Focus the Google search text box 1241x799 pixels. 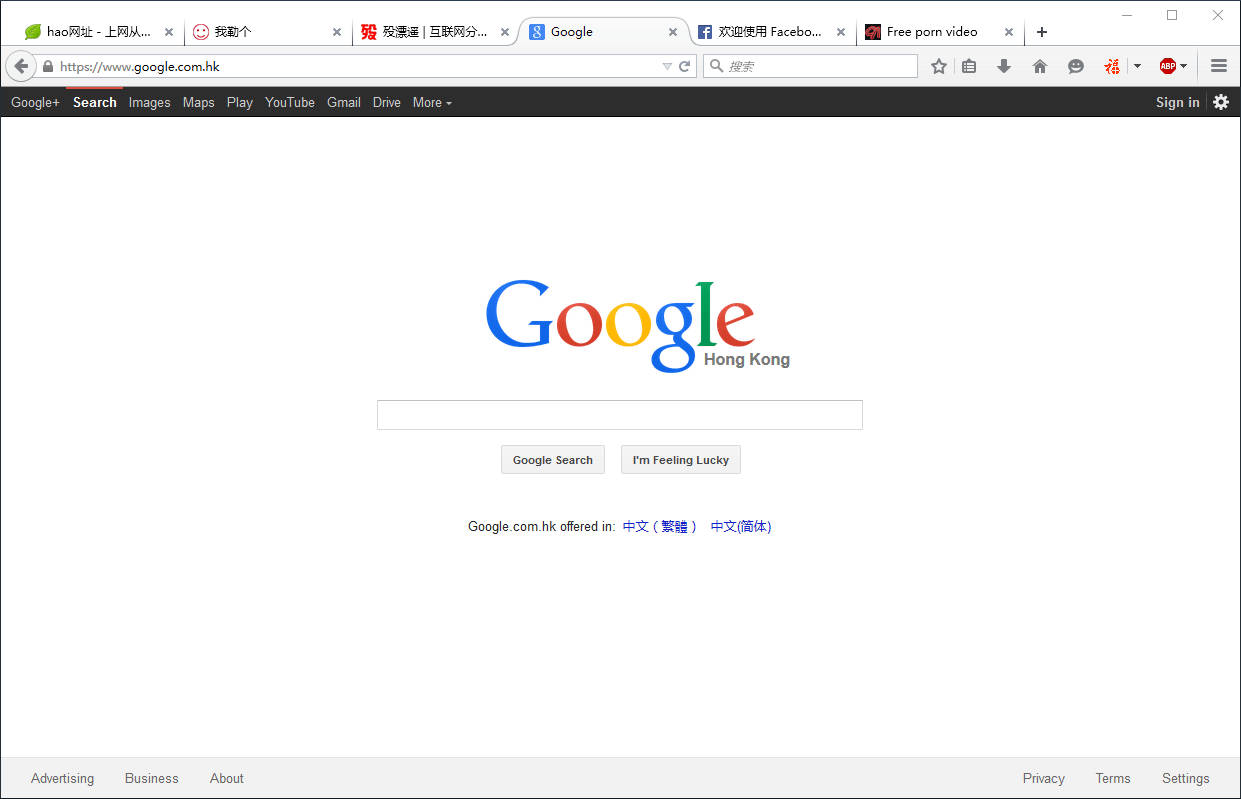620,415
